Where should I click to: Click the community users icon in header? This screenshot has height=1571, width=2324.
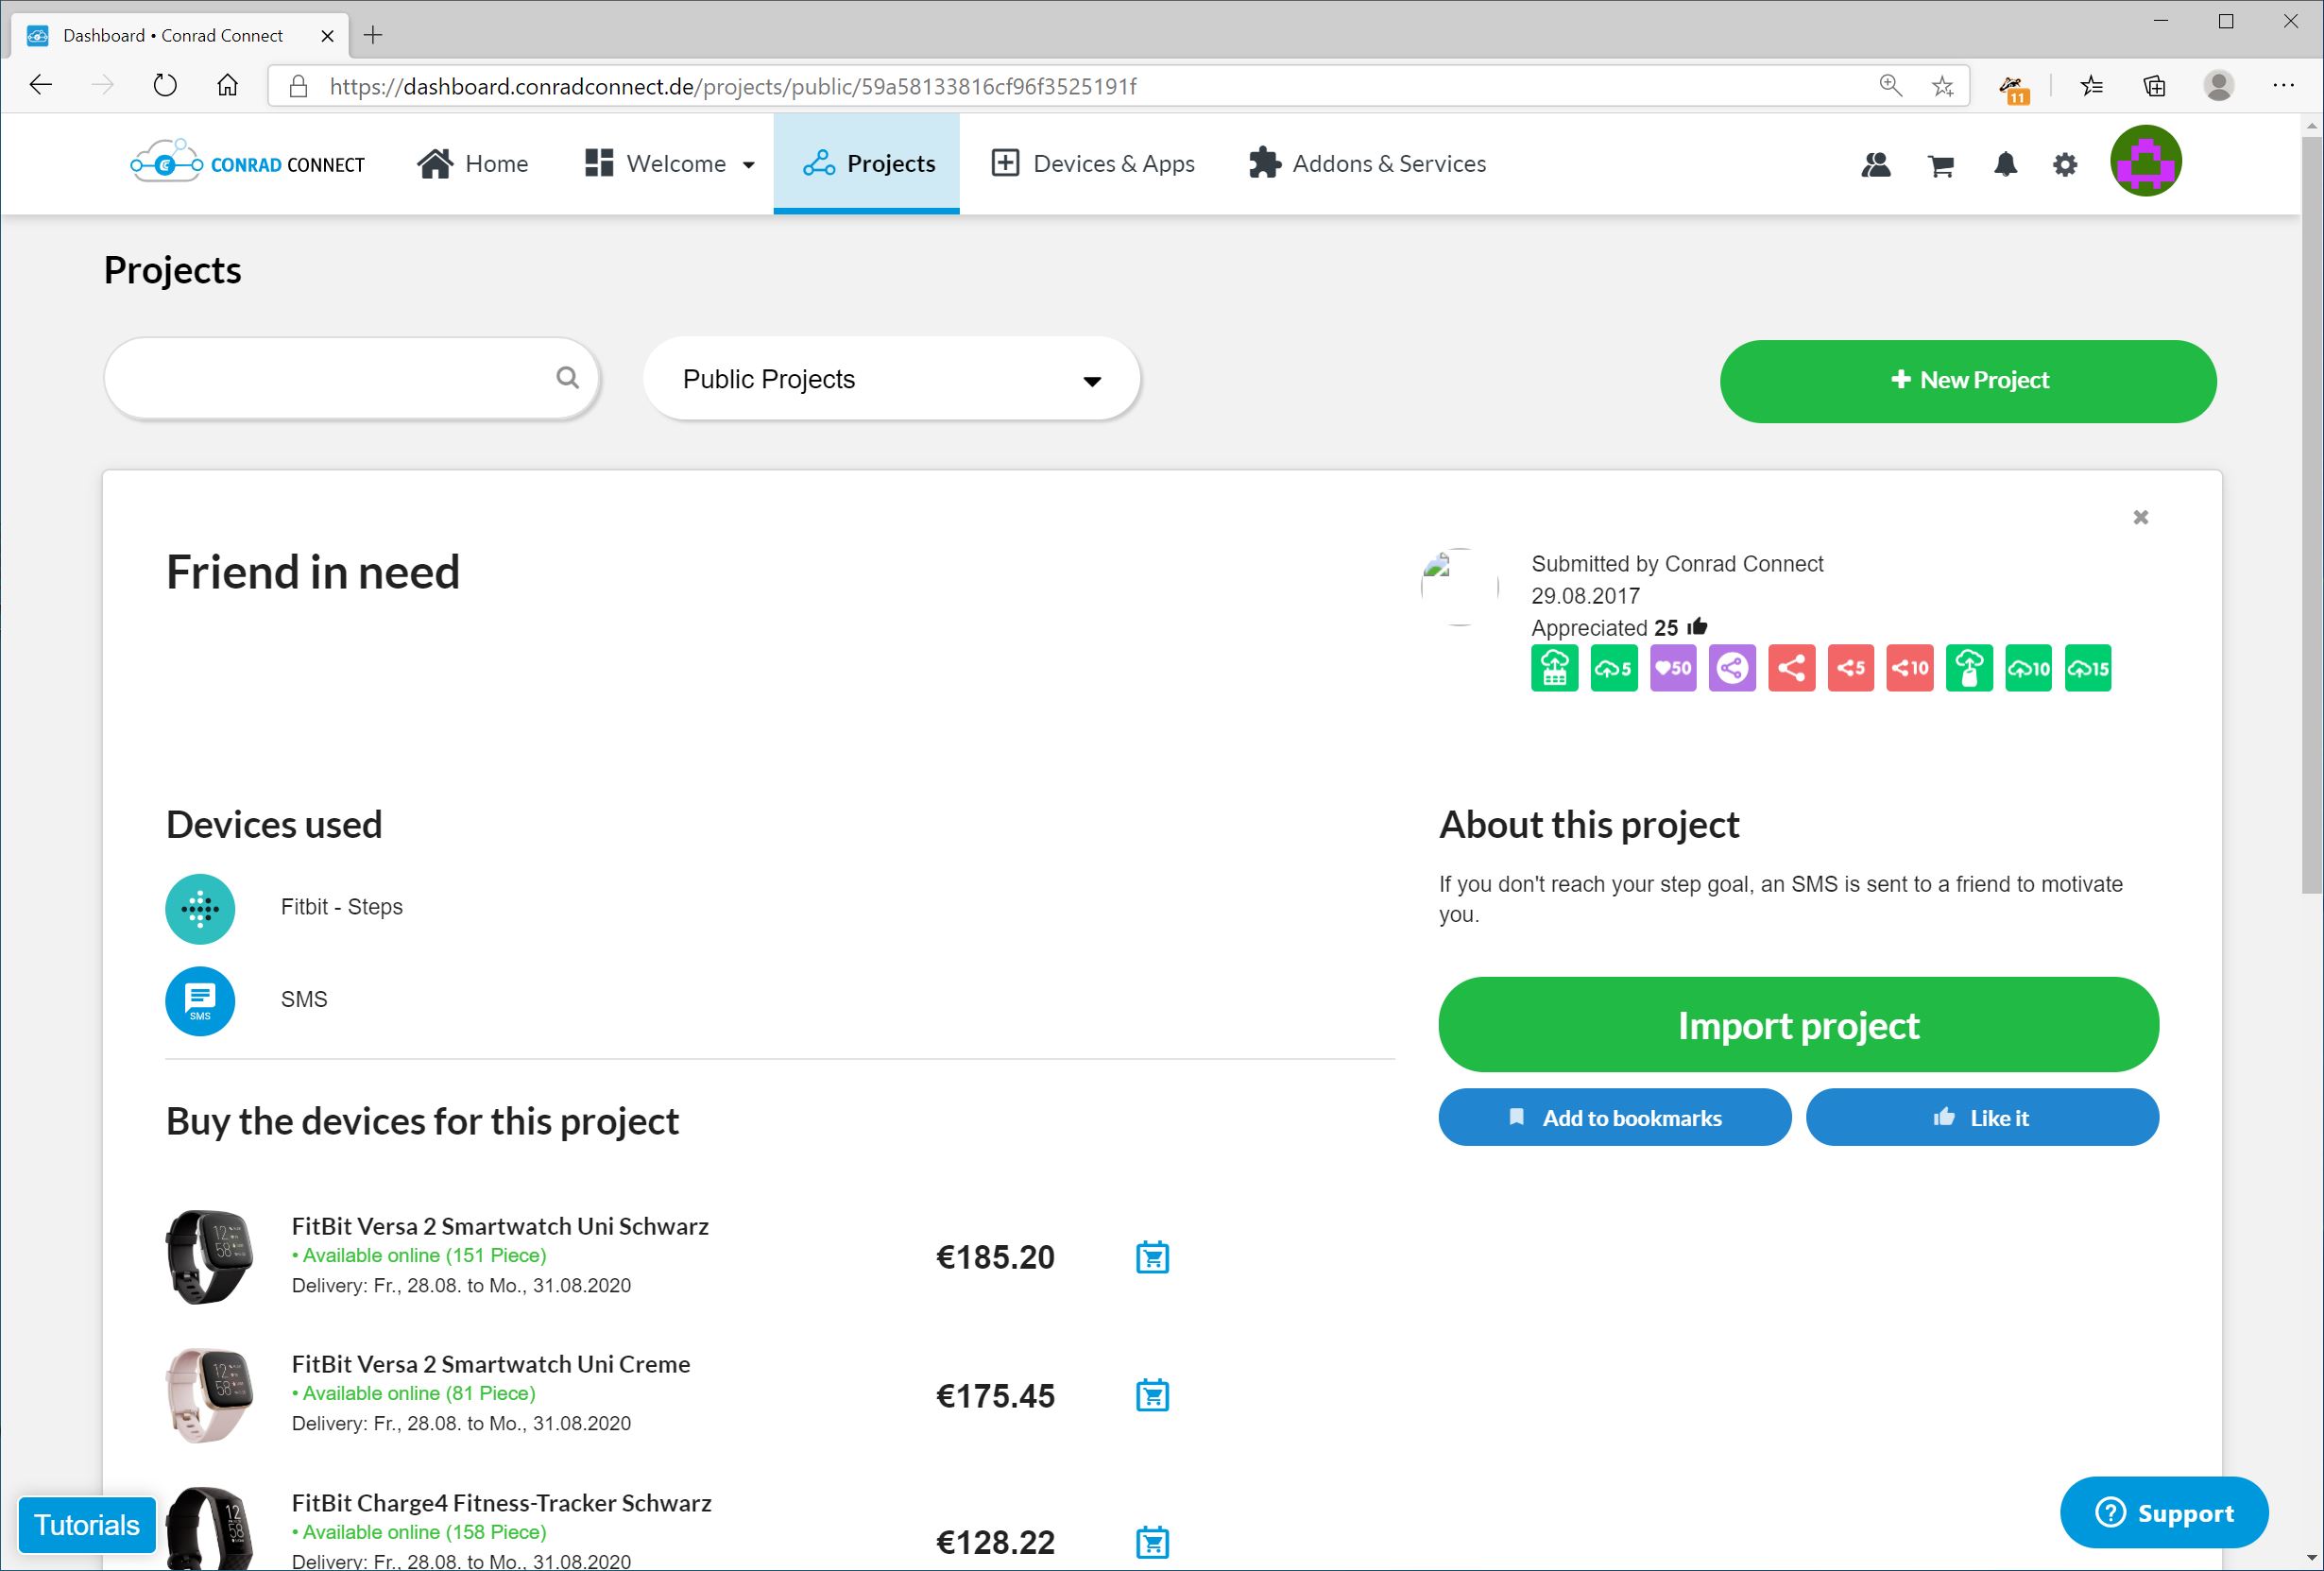[1876, 165]
